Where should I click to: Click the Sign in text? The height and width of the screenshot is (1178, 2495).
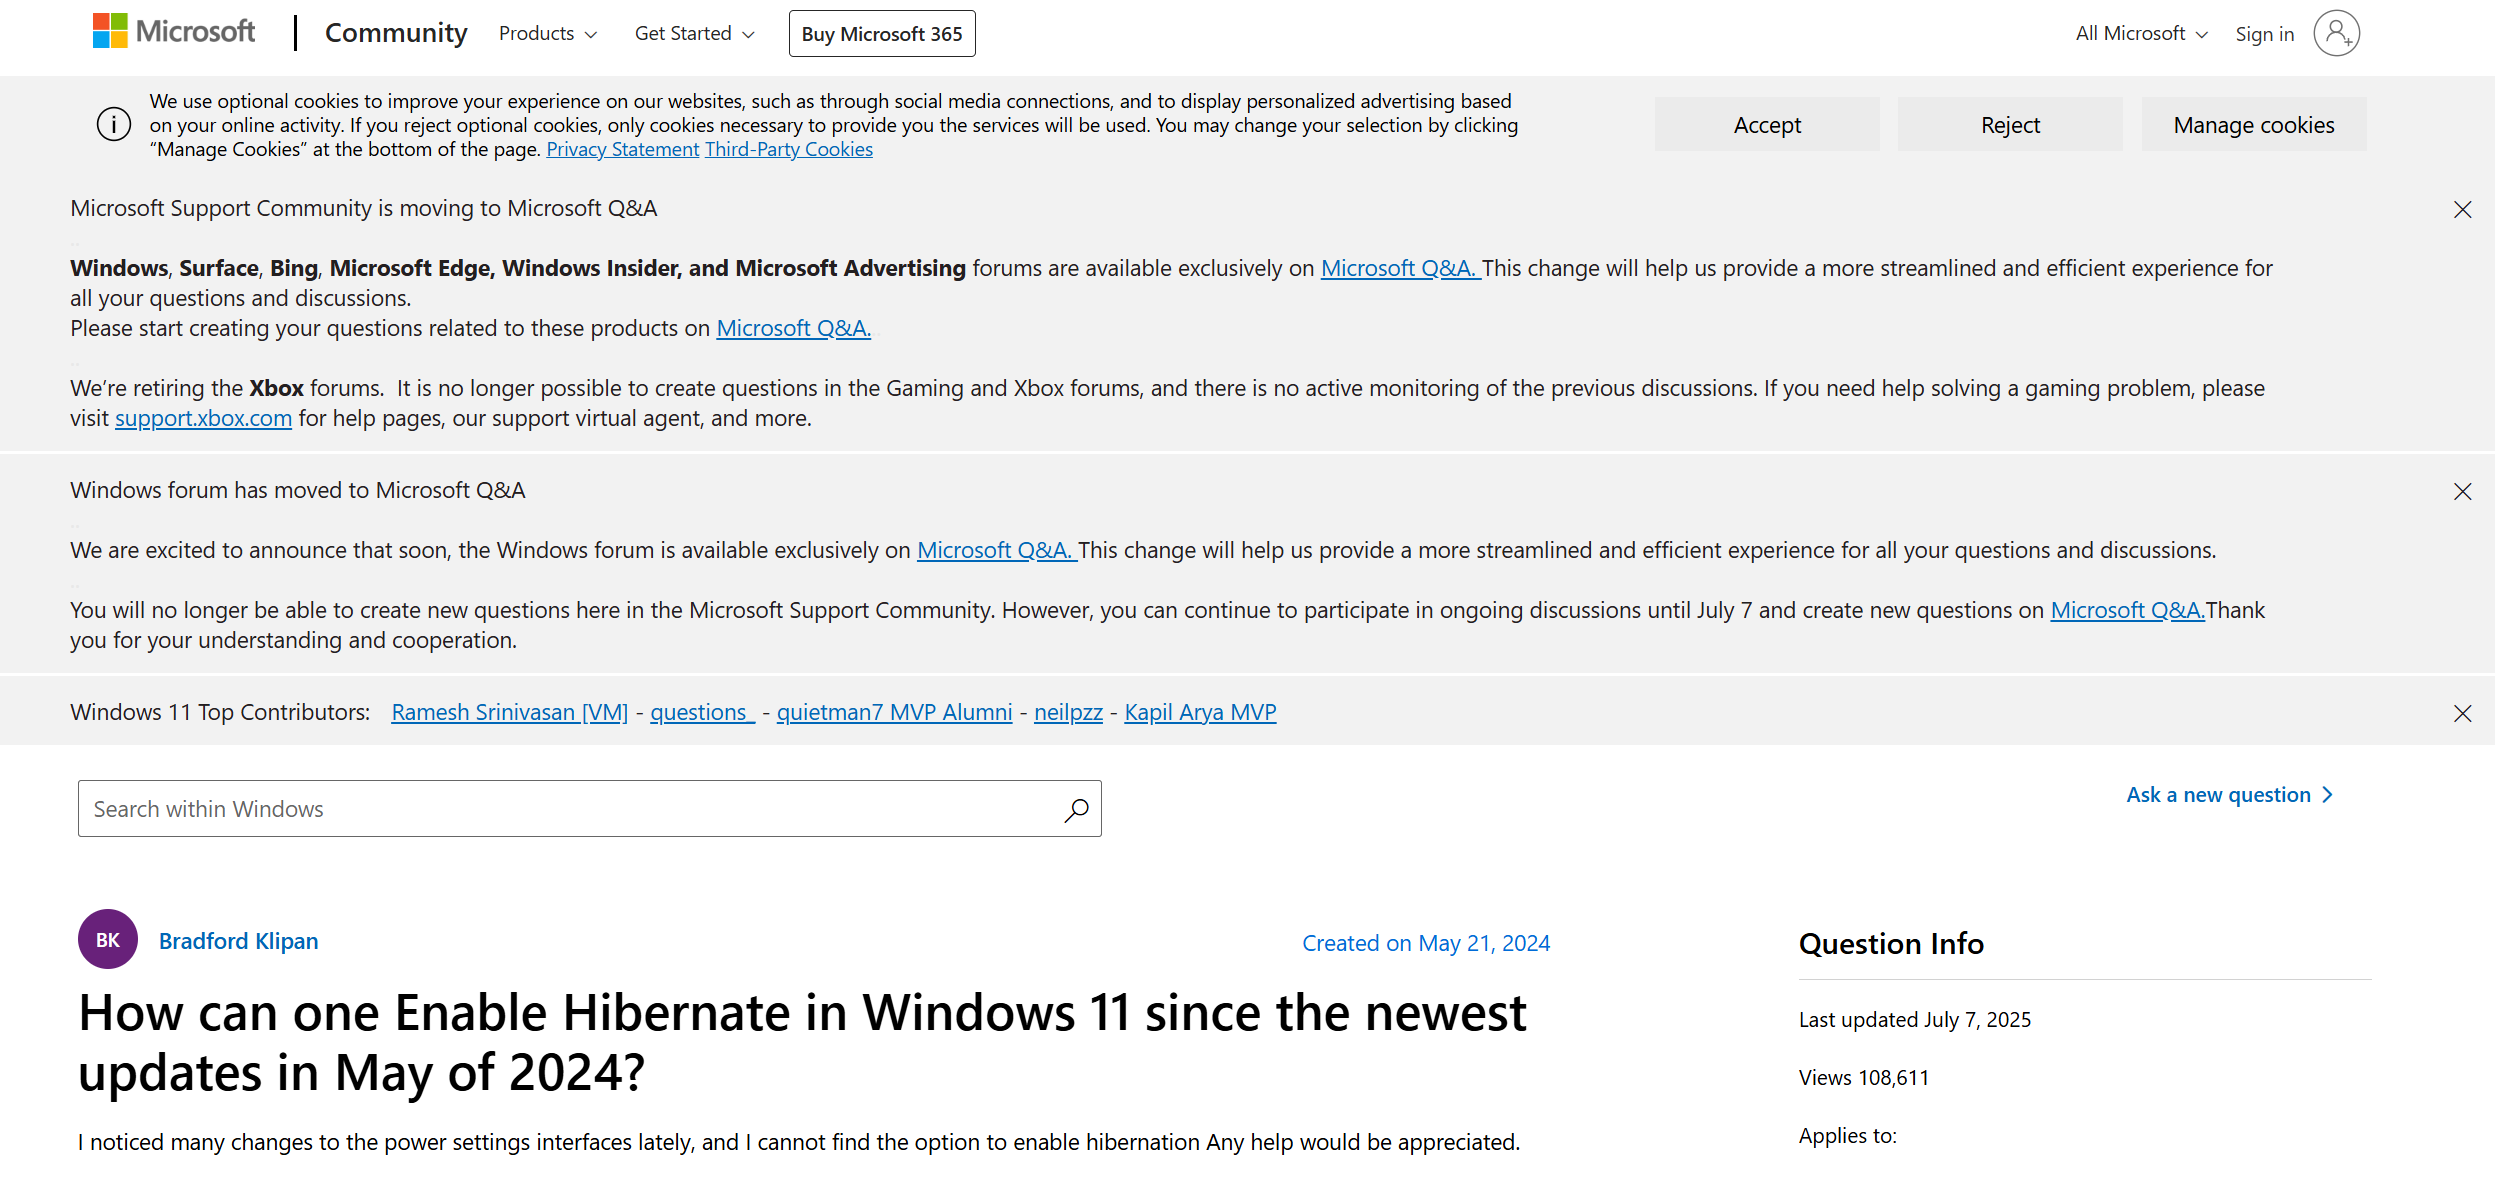[x=2265, y=34]
